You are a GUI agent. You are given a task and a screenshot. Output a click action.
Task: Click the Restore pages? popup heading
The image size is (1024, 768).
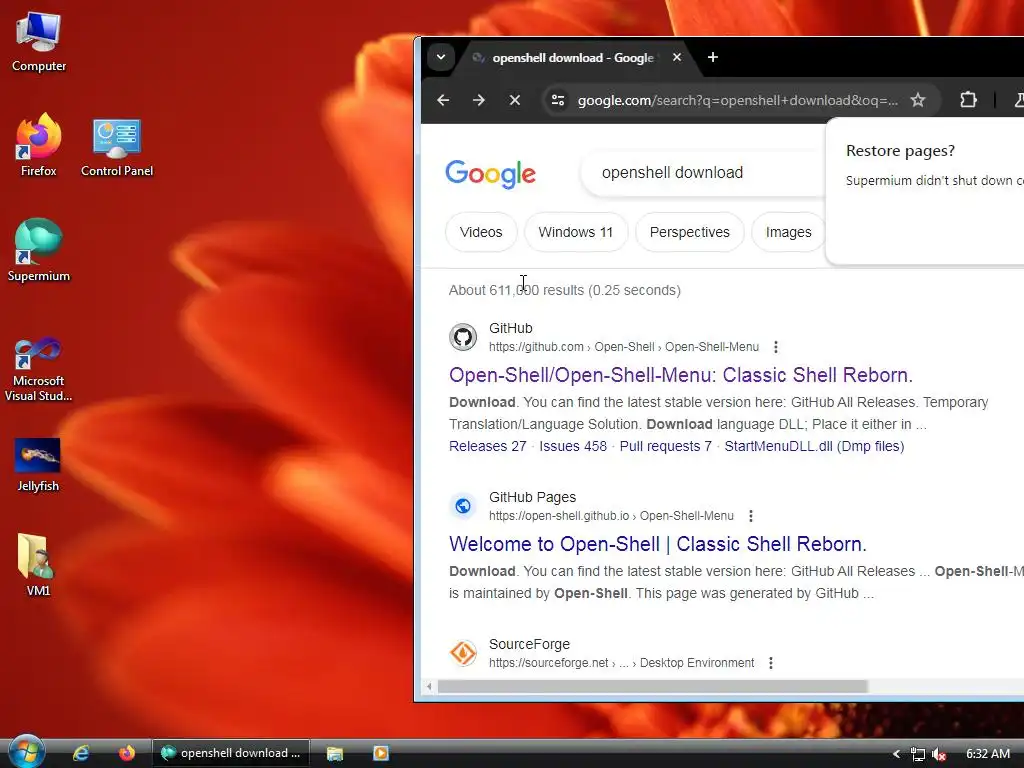tap(900, 151)
